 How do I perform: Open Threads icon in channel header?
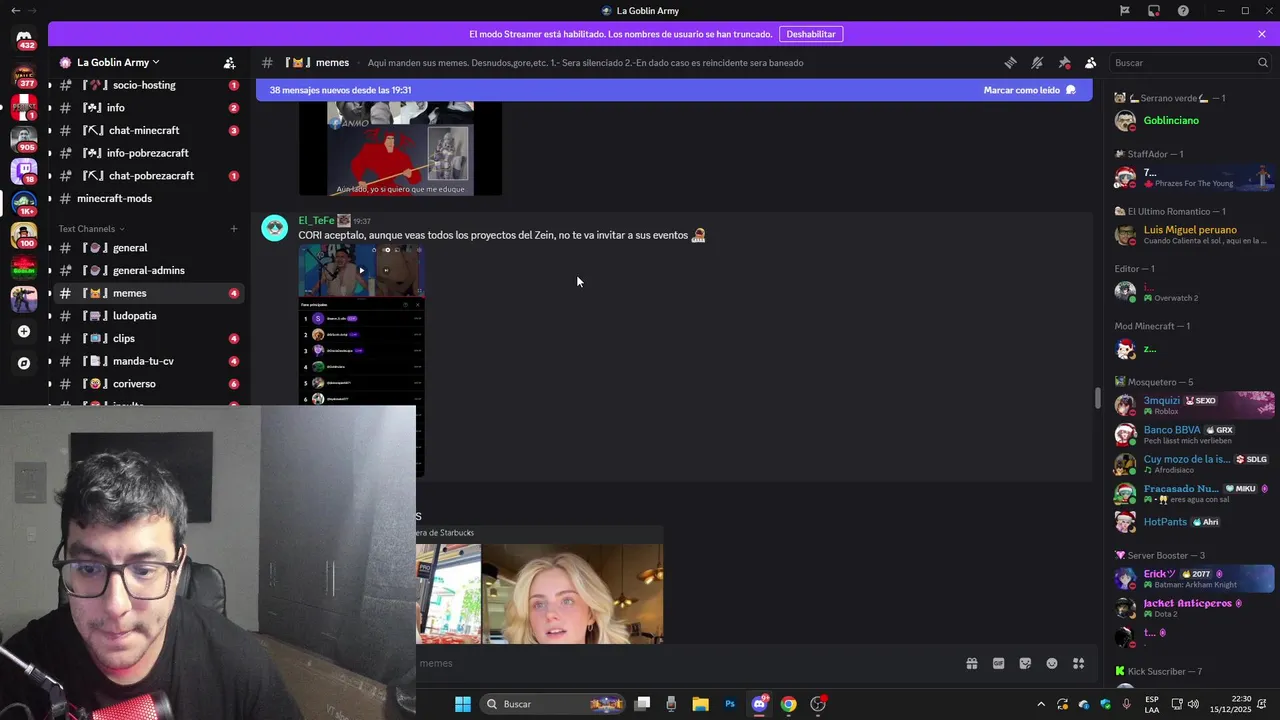(1010, 62)
